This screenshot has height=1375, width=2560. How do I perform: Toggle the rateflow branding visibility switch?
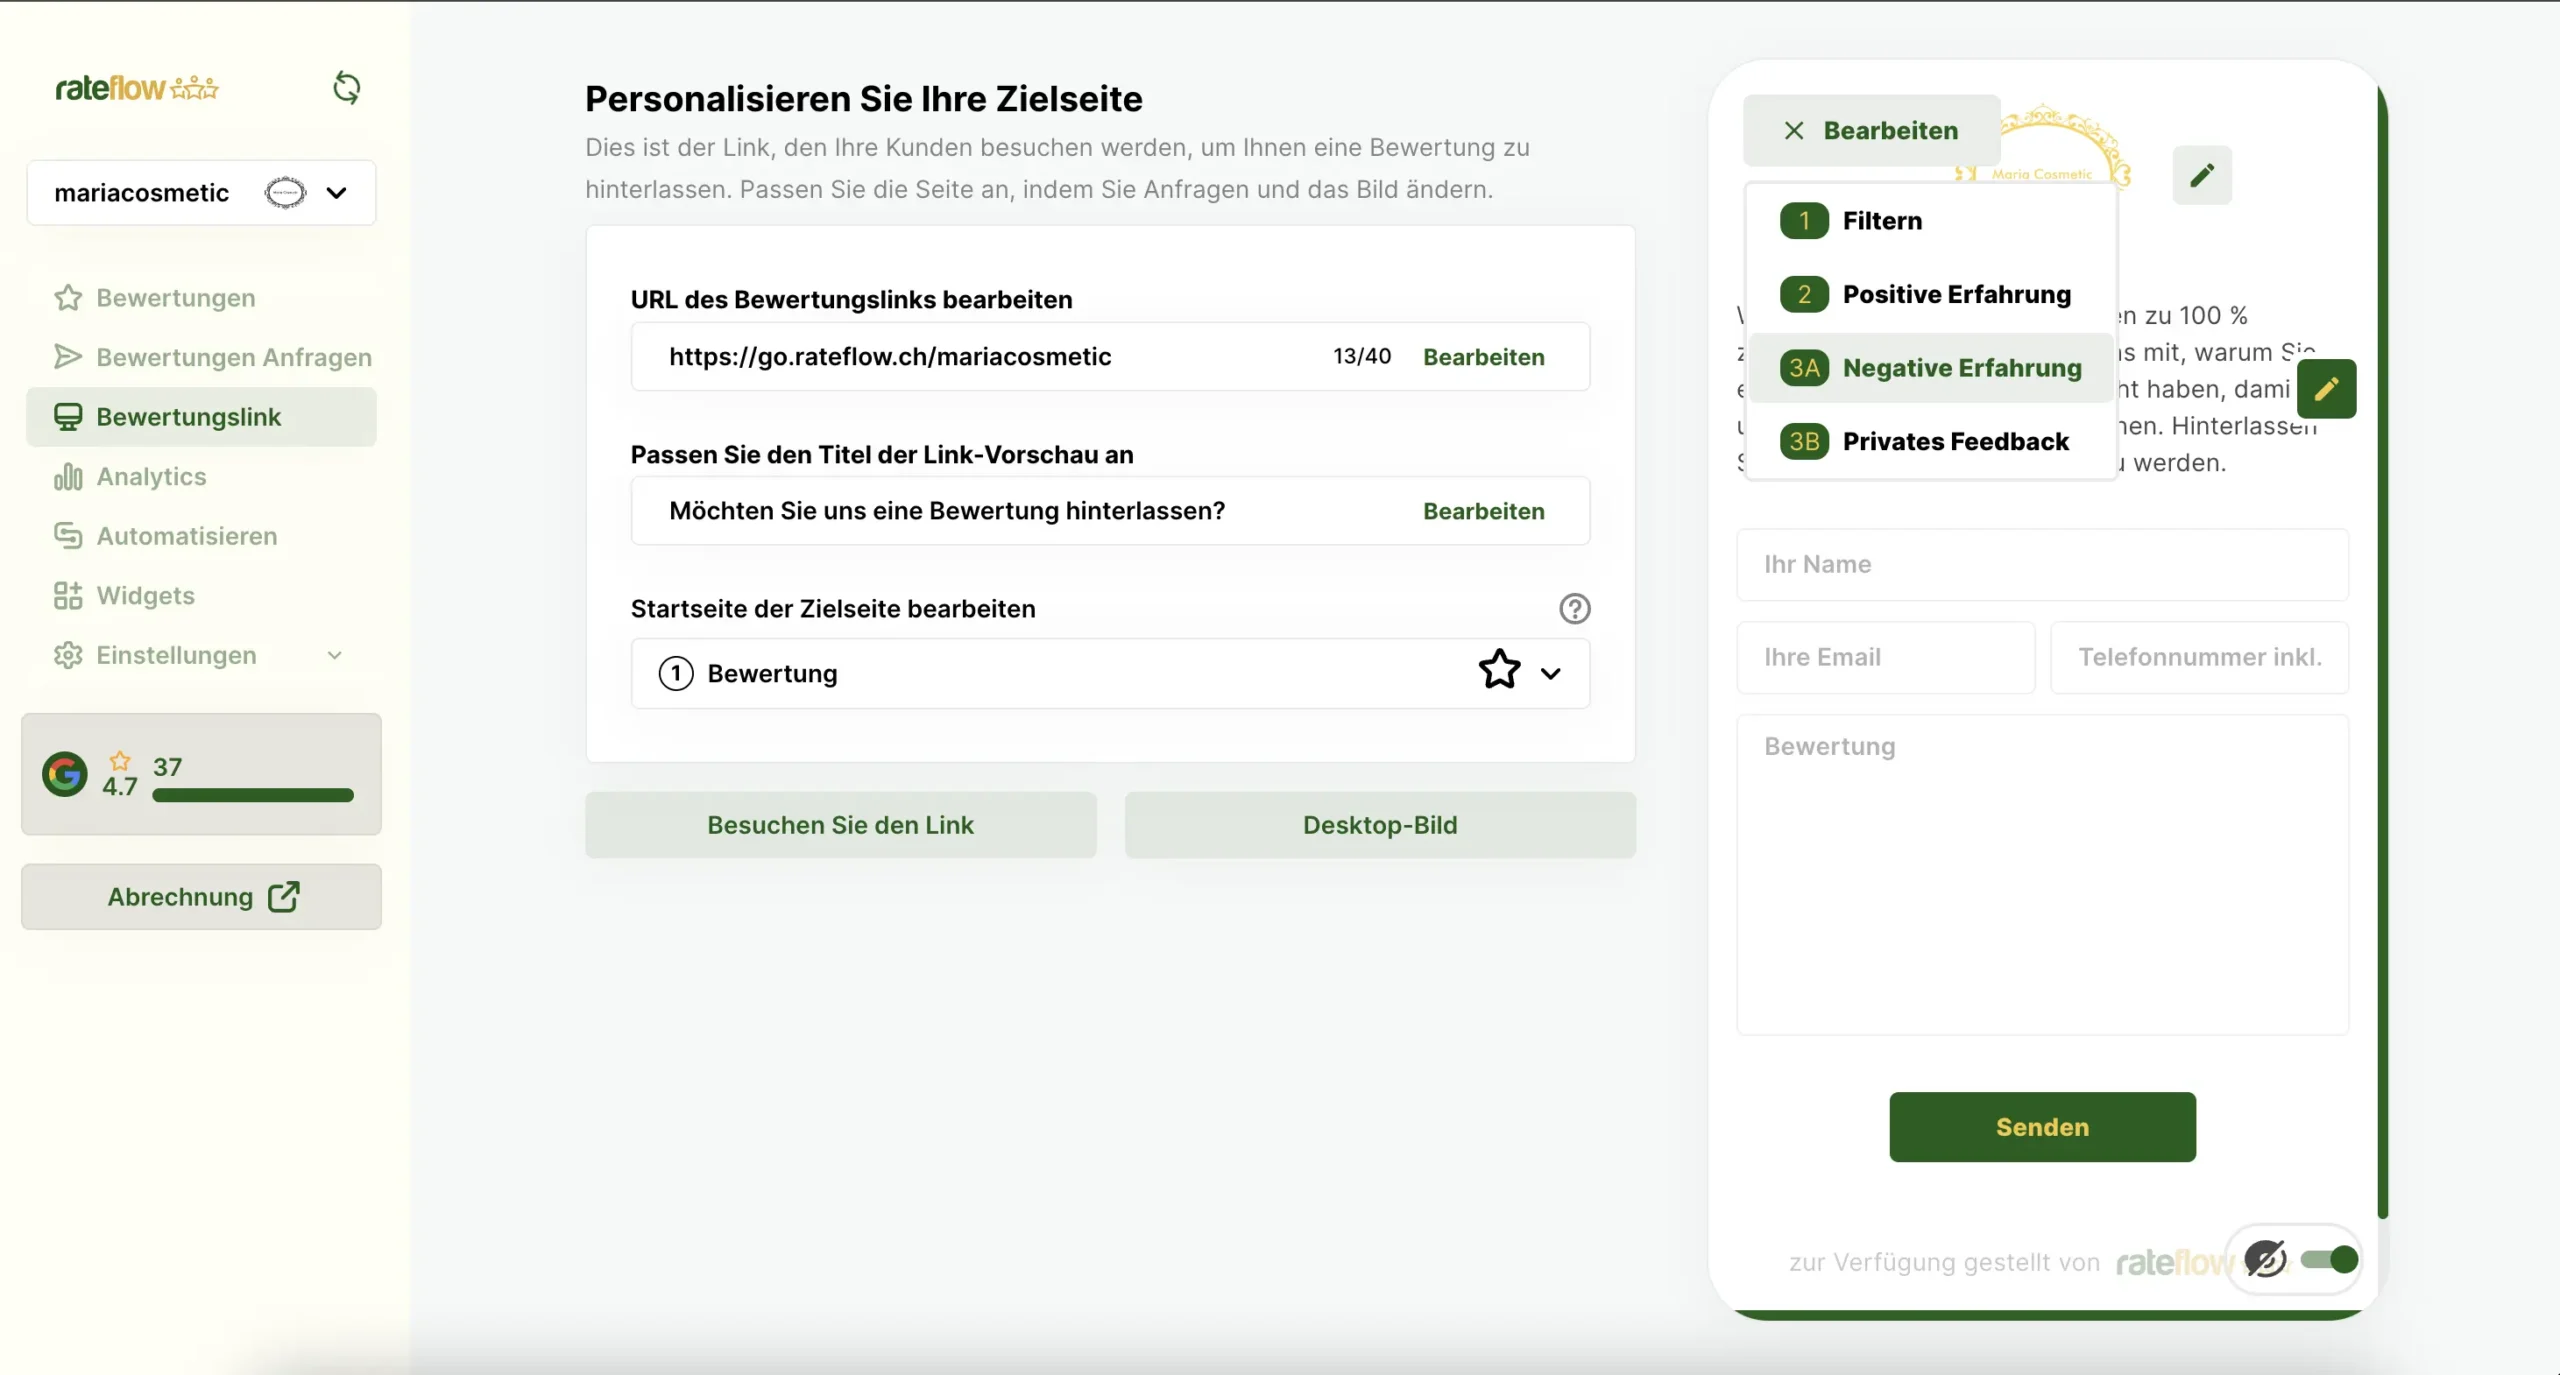2329,1260
